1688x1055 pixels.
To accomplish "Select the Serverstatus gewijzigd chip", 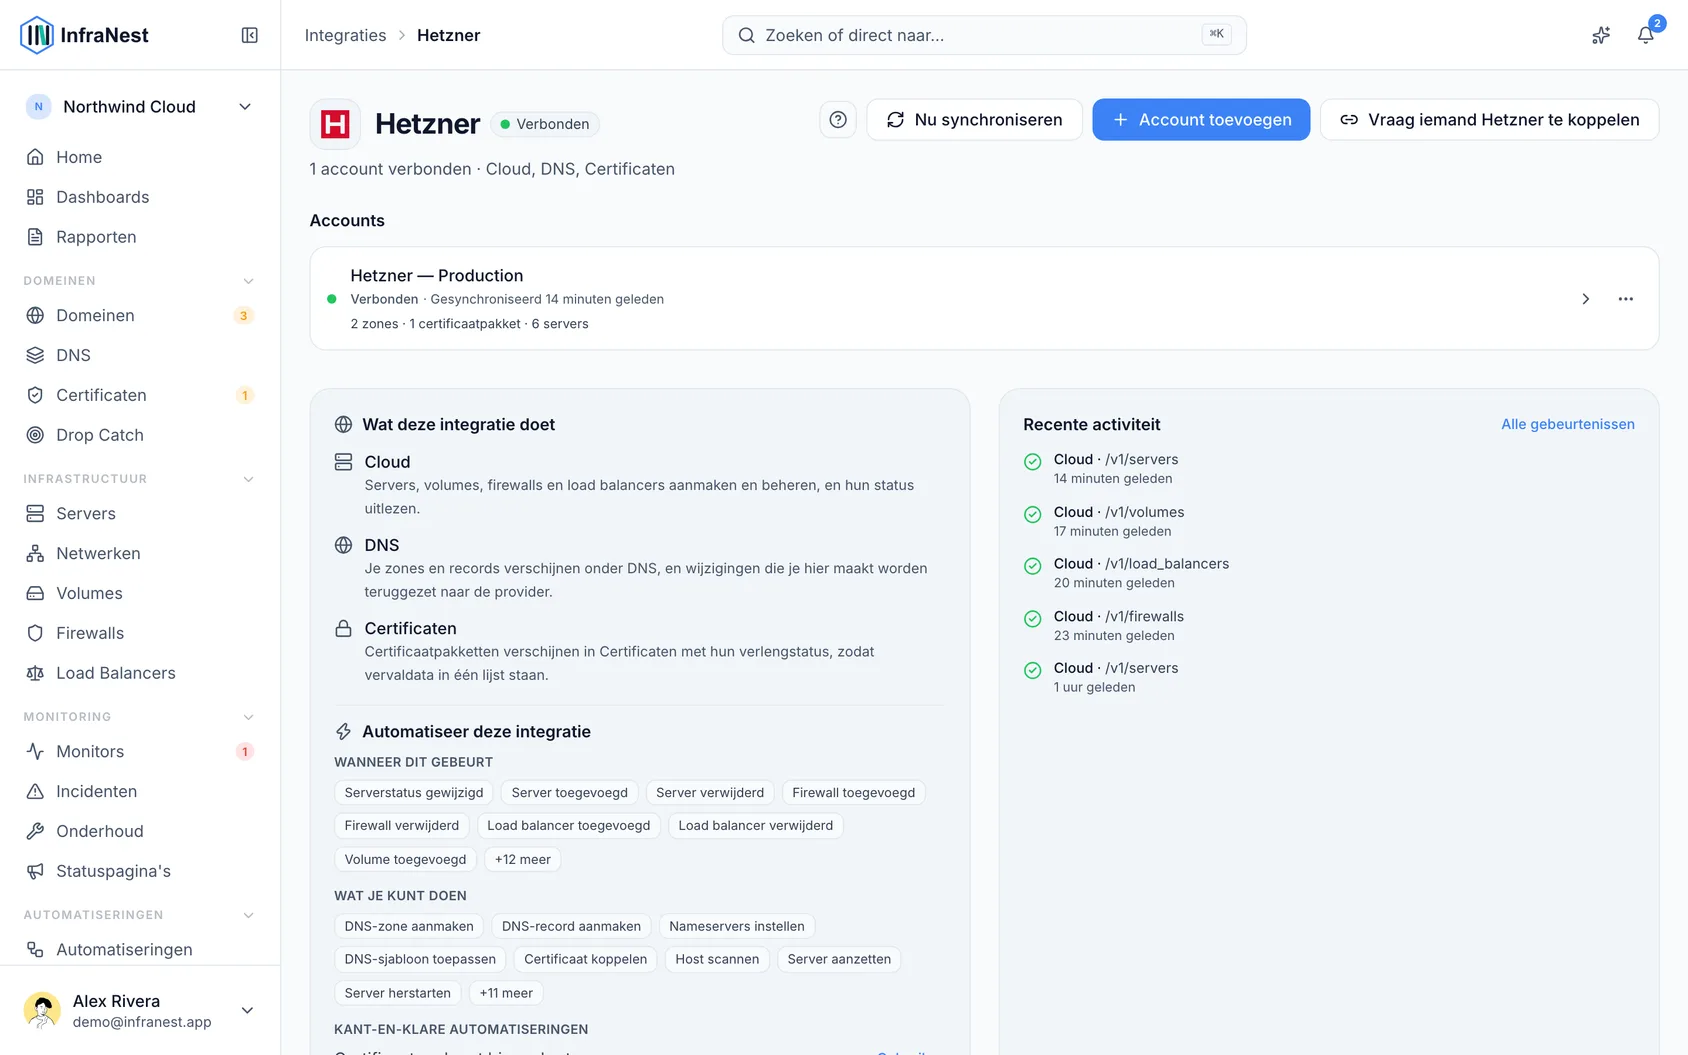I will (414, 793).
